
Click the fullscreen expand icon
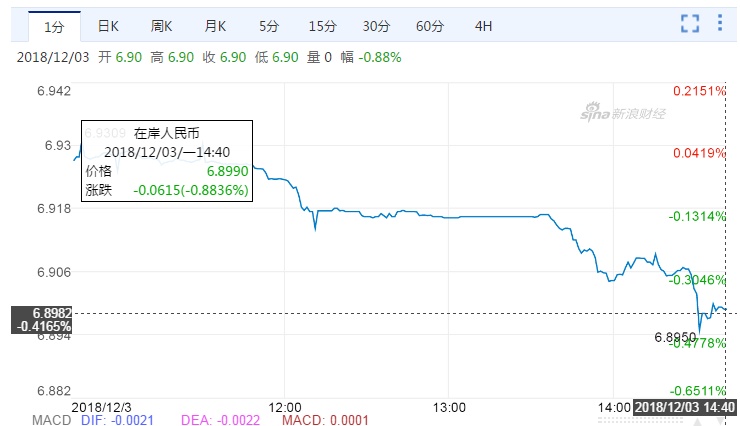click(x=689, y=22)
